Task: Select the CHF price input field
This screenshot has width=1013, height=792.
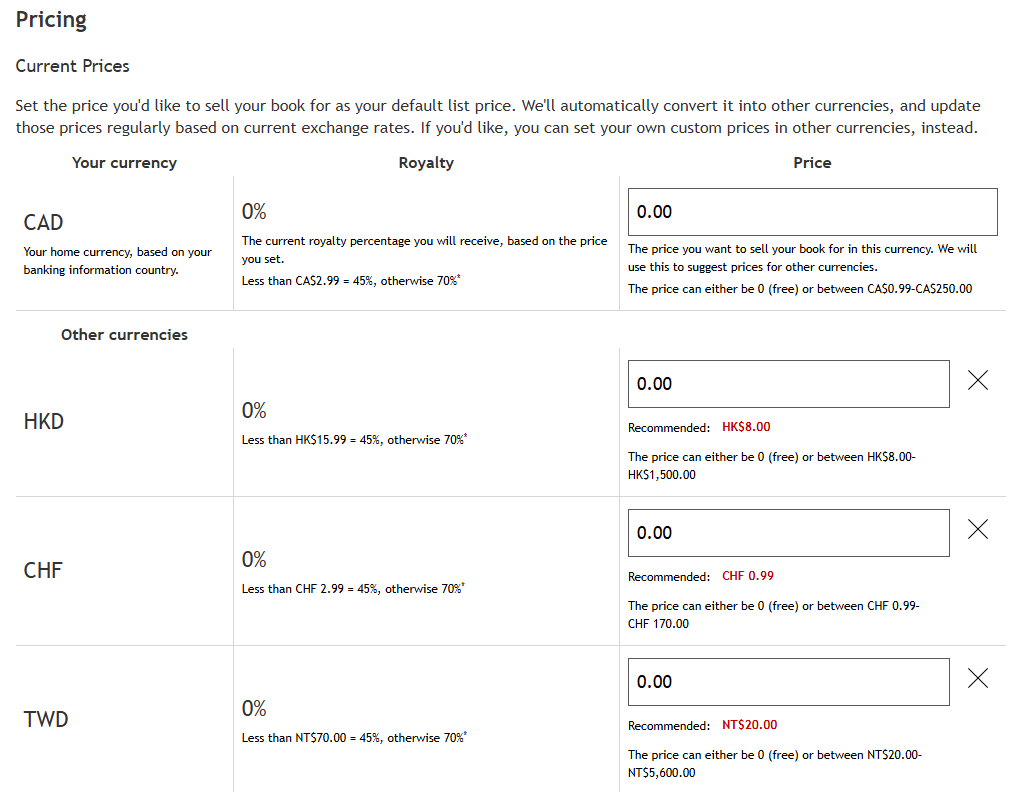Action: pyautogui.click(x=788, y=533)
